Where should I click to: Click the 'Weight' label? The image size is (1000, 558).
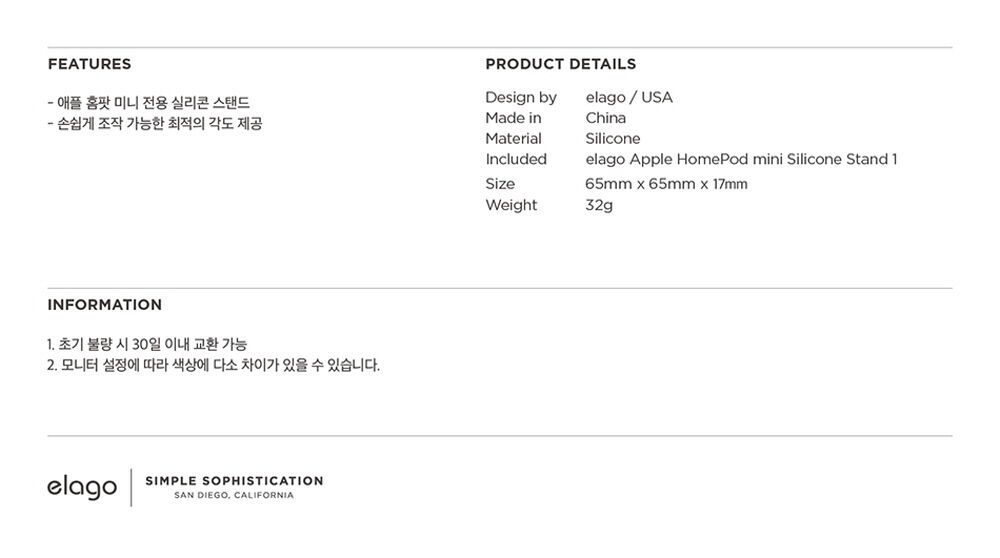[x=511, y=205]
